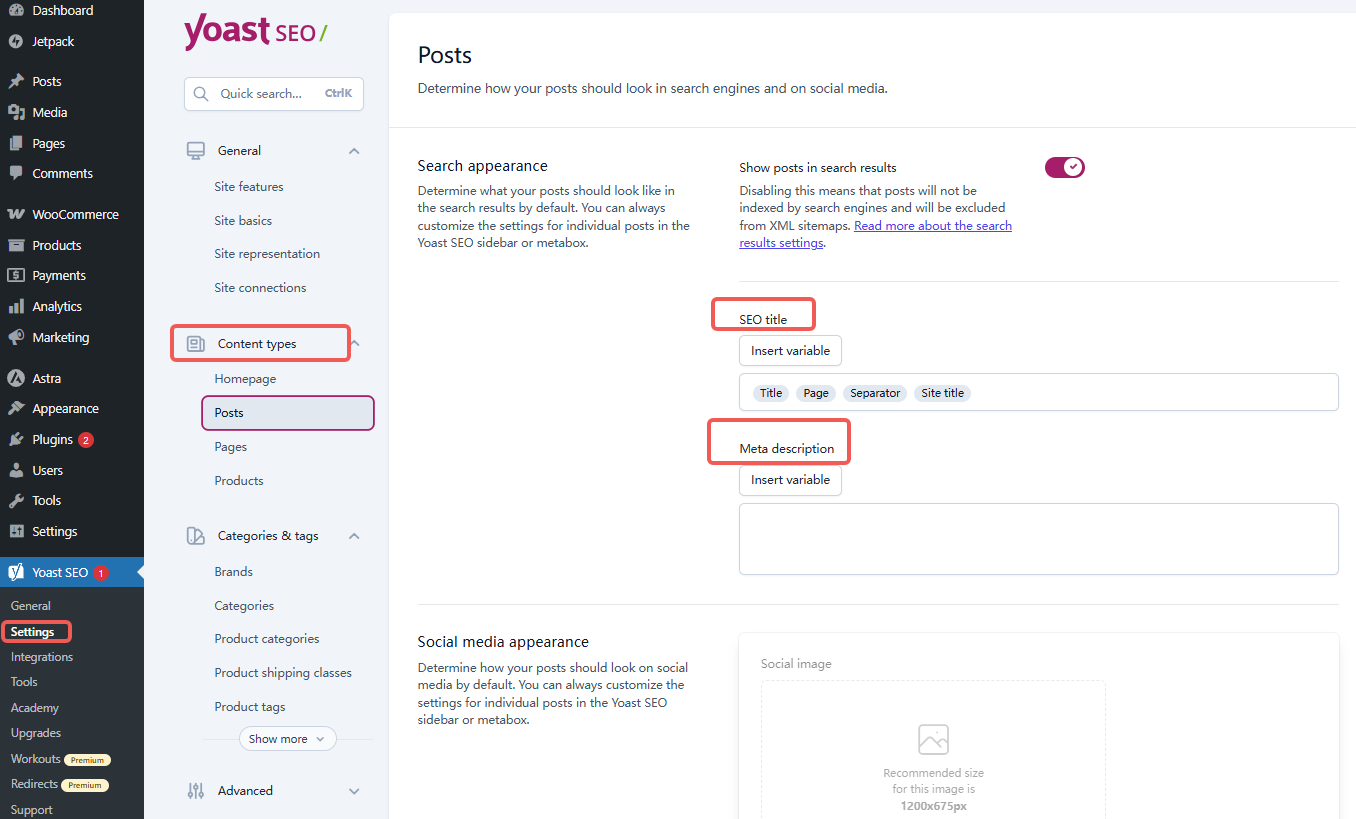The width and height of the screenshot is (1356, 819).
Task: Open the Media library from the admin sidebar
Action: pos(20,112)
